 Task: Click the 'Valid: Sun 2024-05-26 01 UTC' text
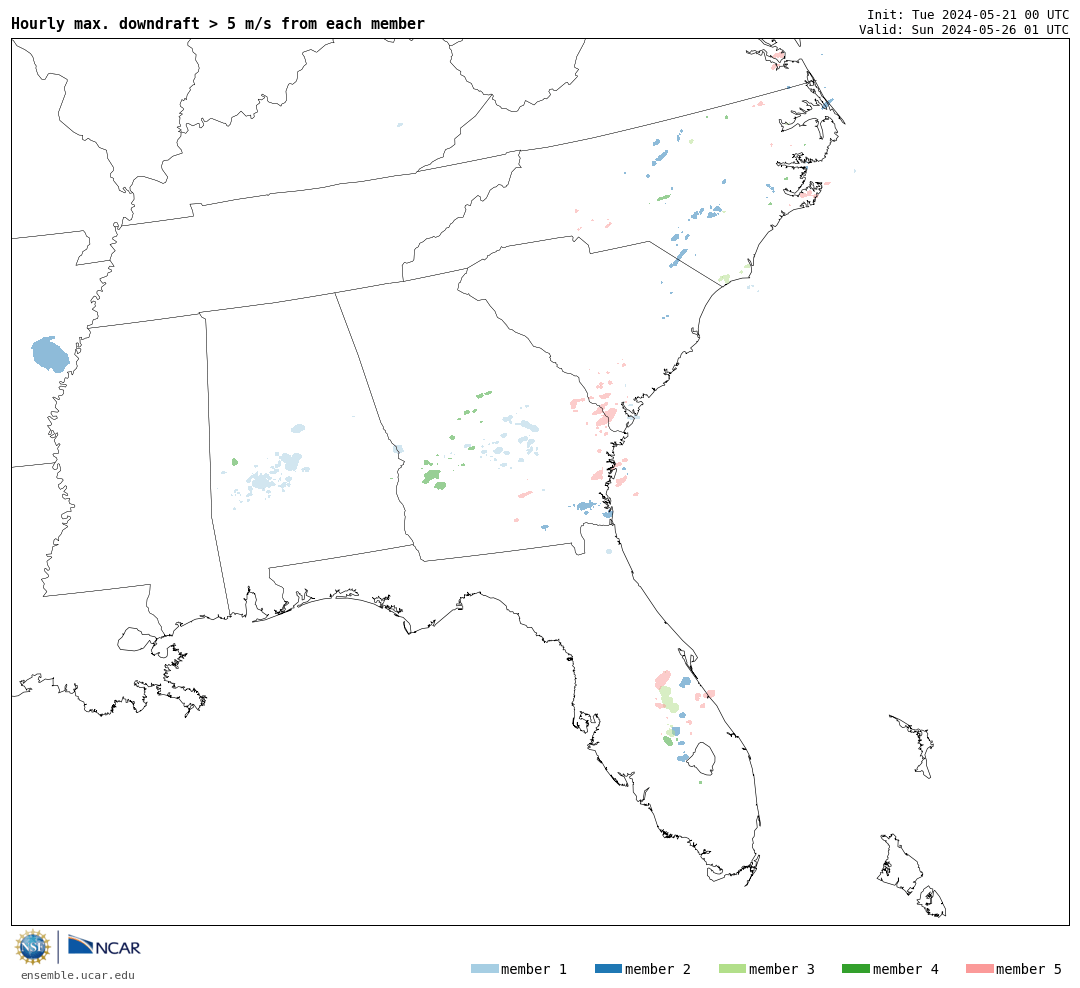(964, 30)
